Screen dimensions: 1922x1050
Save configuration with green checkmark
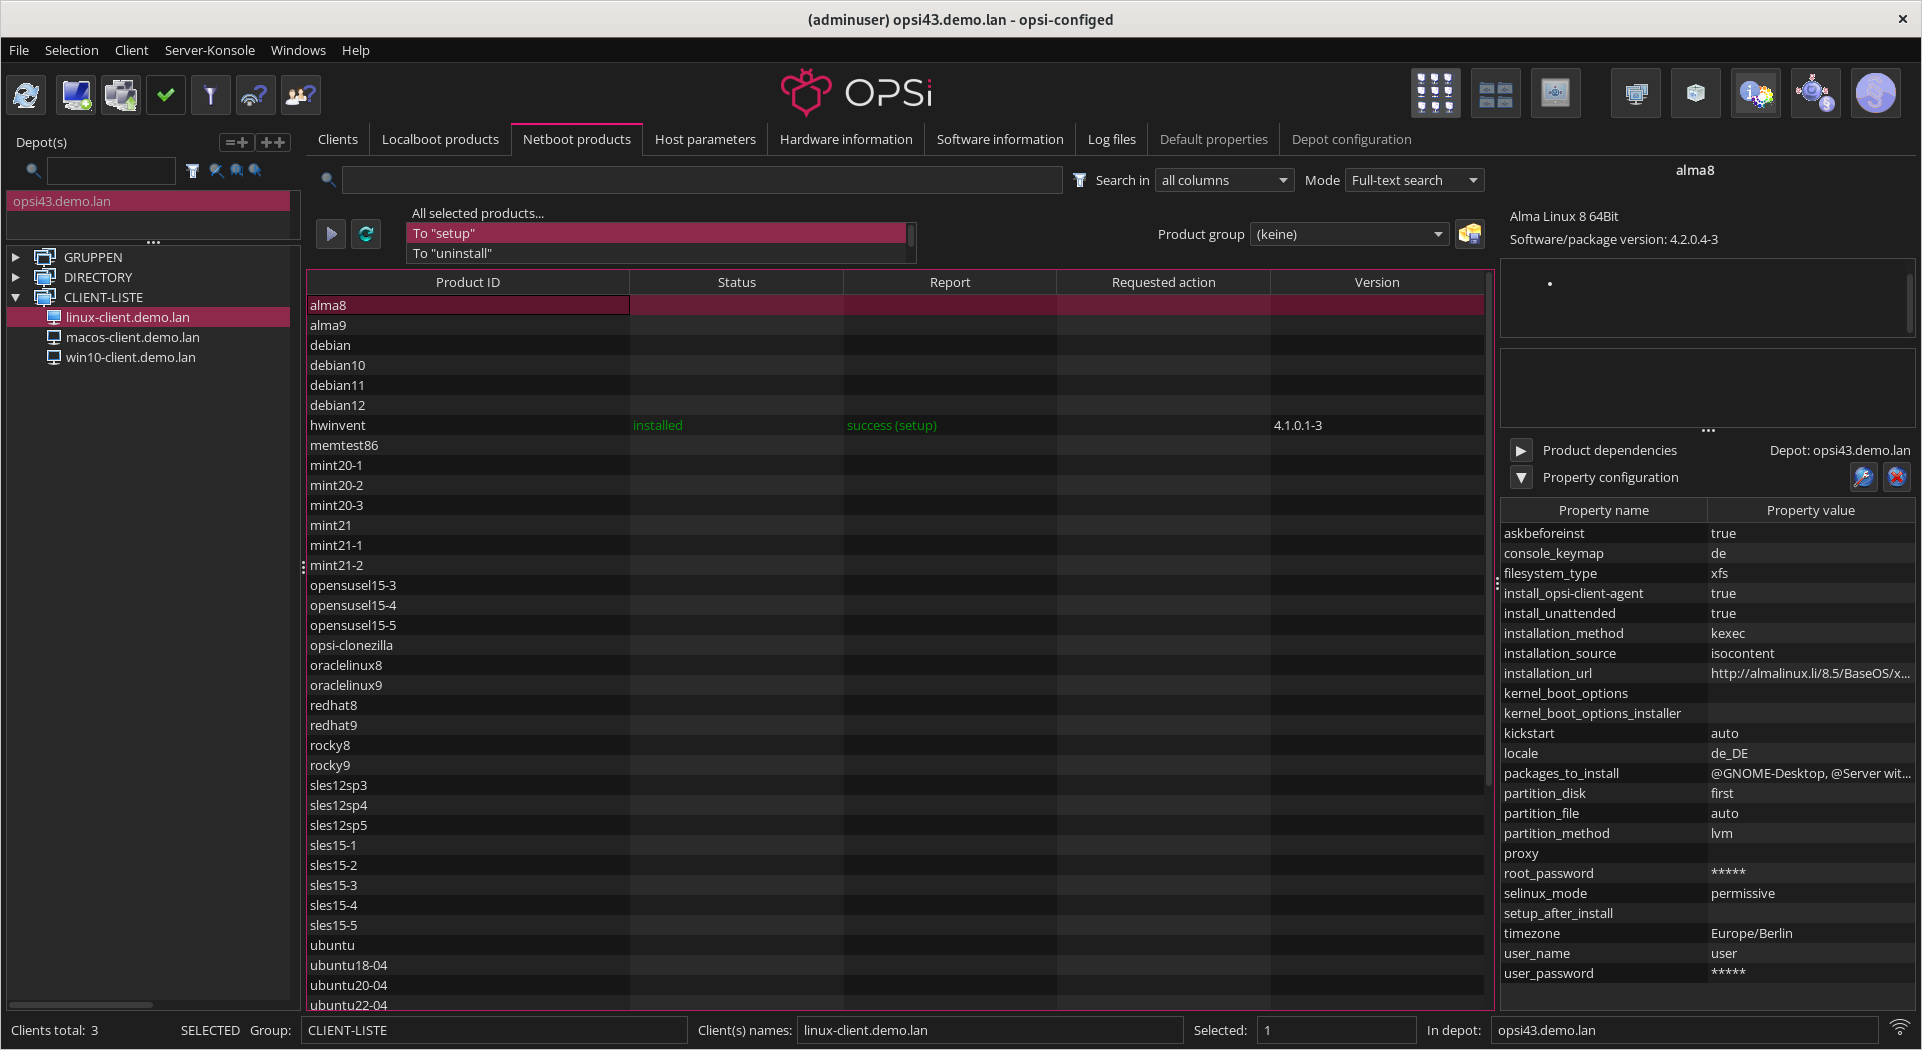pos(166,95)
